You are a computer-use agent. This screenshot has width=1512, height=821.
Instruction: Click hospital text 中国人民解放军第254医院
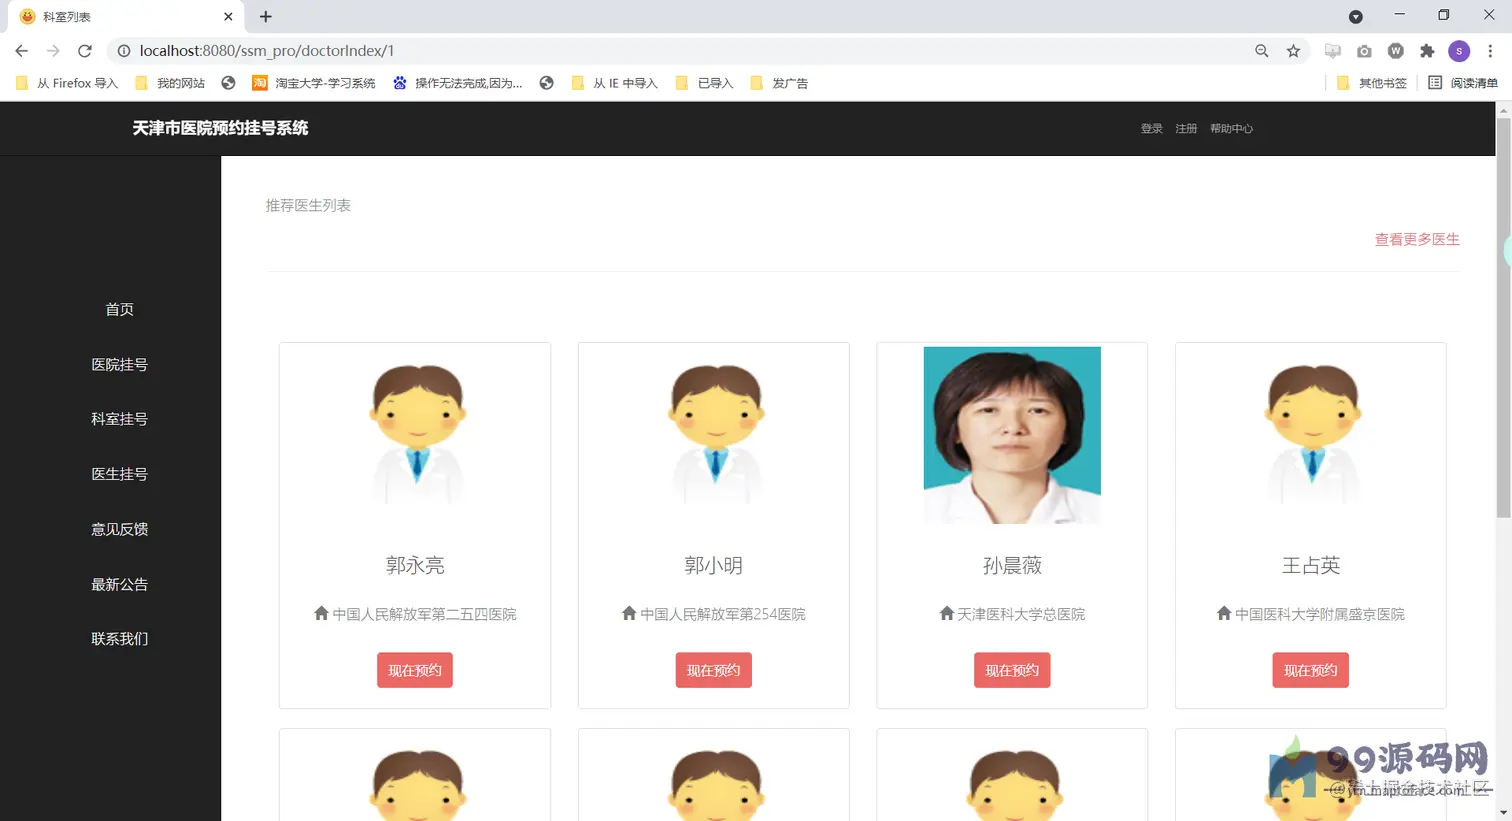point(723,614)
